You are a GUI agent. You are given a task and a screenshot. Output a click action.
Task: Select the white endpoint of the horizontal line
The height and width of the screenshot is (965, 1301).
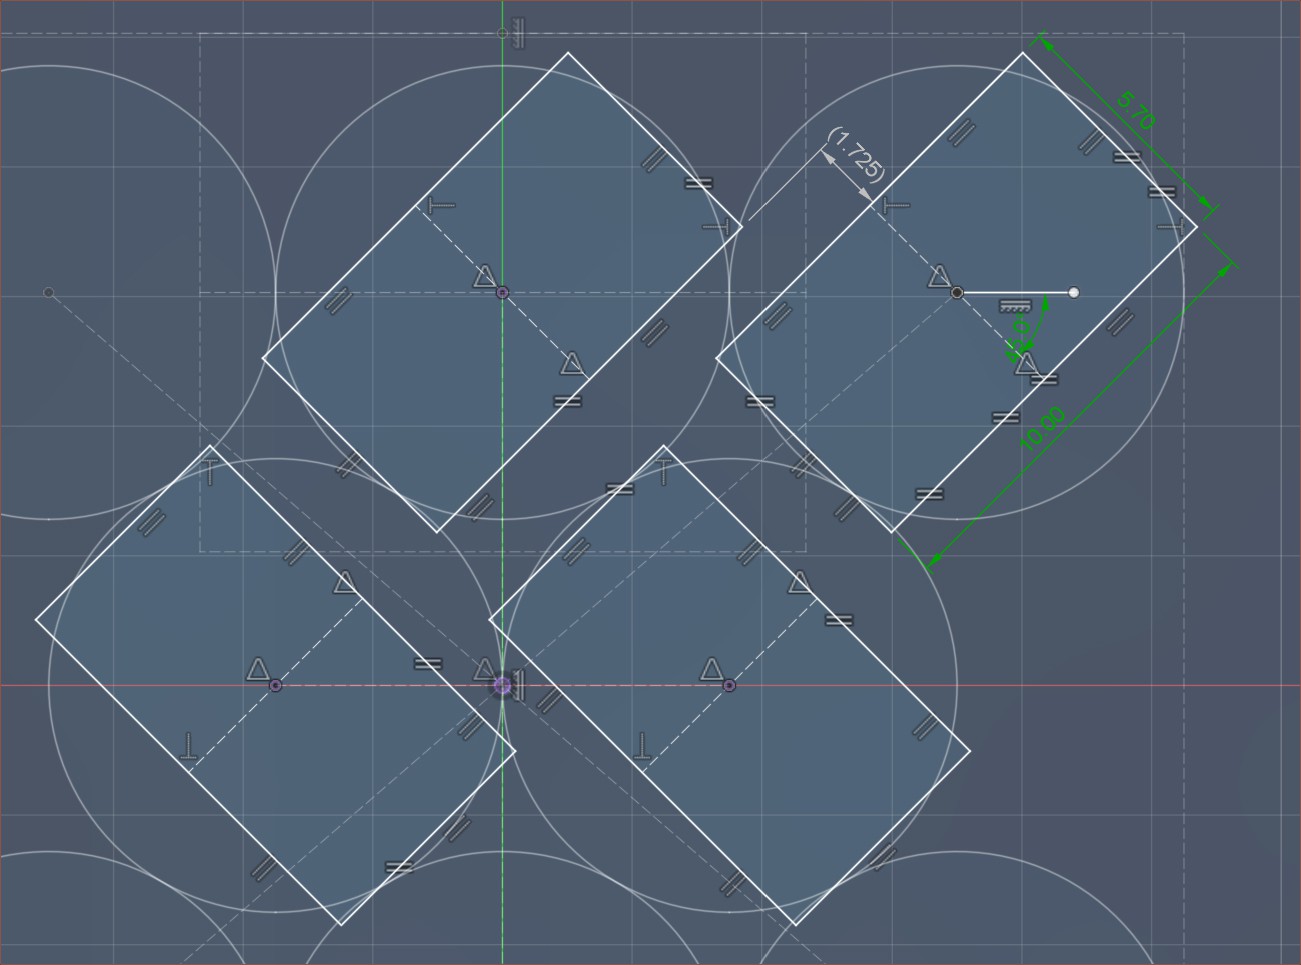(x=1074, y=293)
